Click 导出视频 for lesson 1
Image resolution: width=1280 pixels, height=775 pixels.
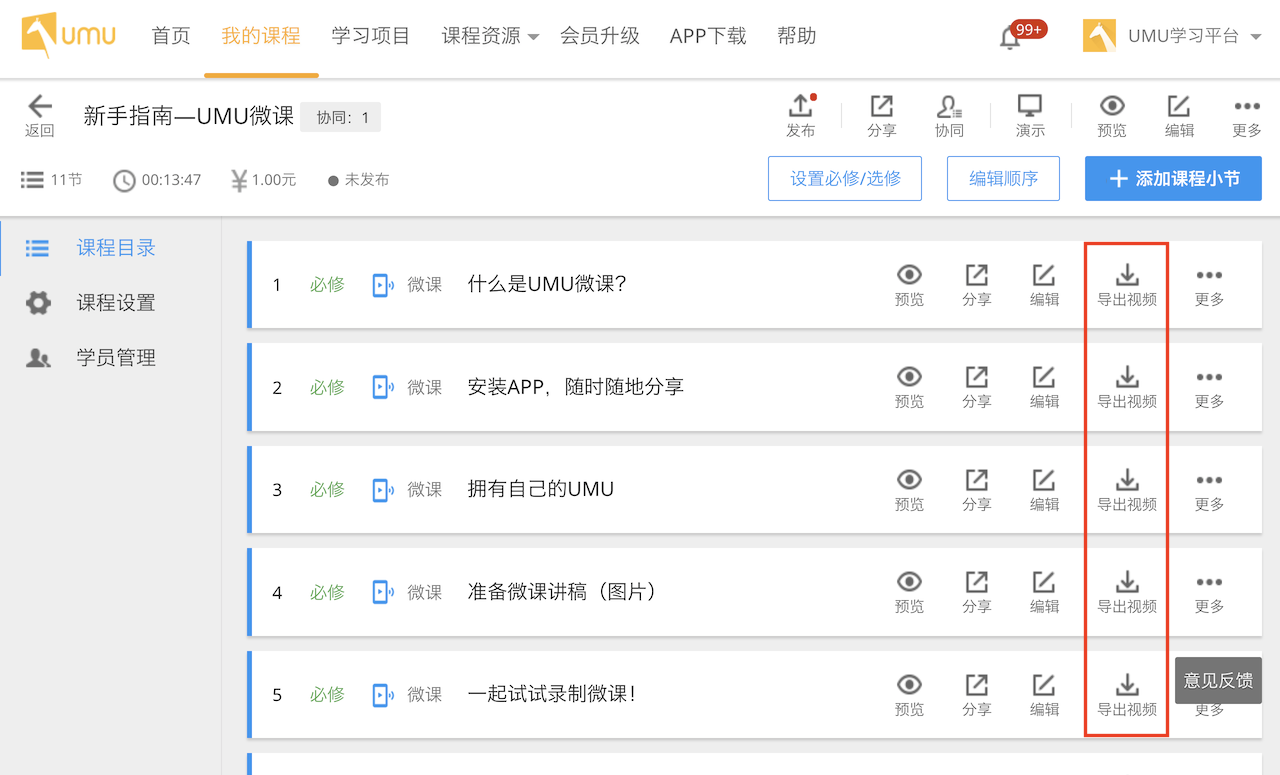tap(1127, 275)
